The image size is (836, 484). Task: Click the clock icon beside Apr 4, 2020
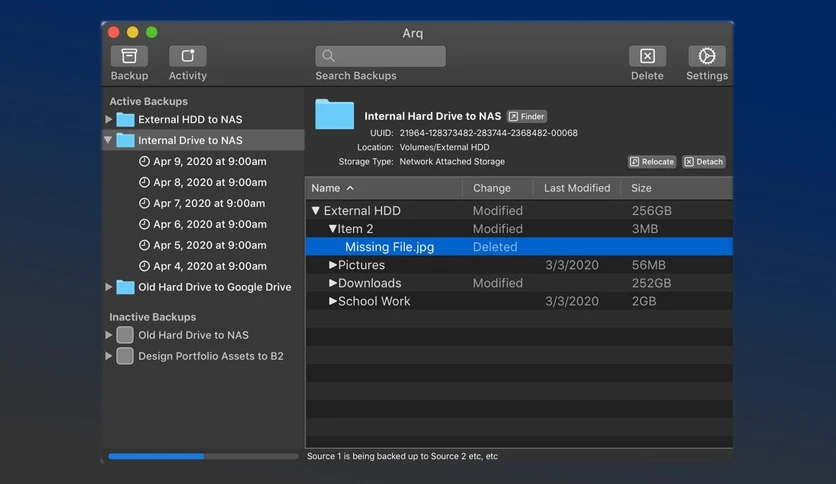coord(144,266)
